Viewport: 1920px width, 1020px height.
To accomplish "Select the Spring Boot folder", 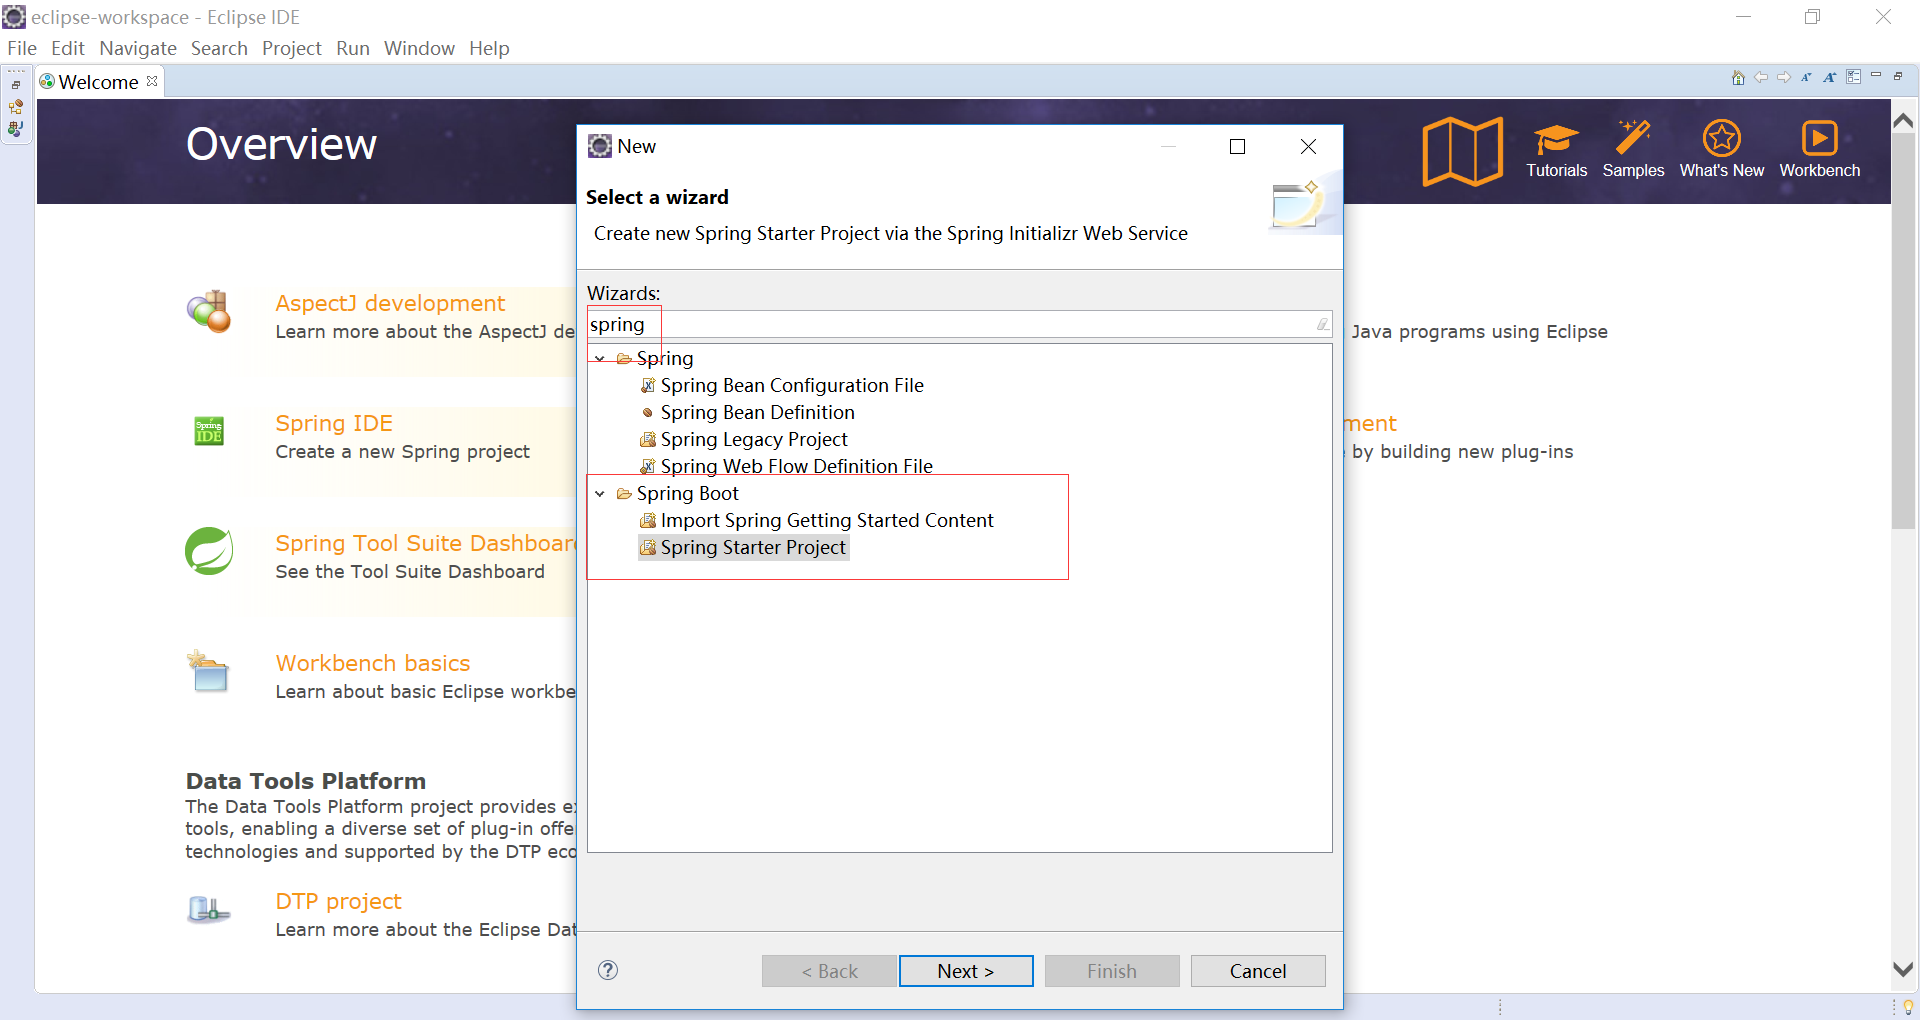I will (x=677, y=493).
